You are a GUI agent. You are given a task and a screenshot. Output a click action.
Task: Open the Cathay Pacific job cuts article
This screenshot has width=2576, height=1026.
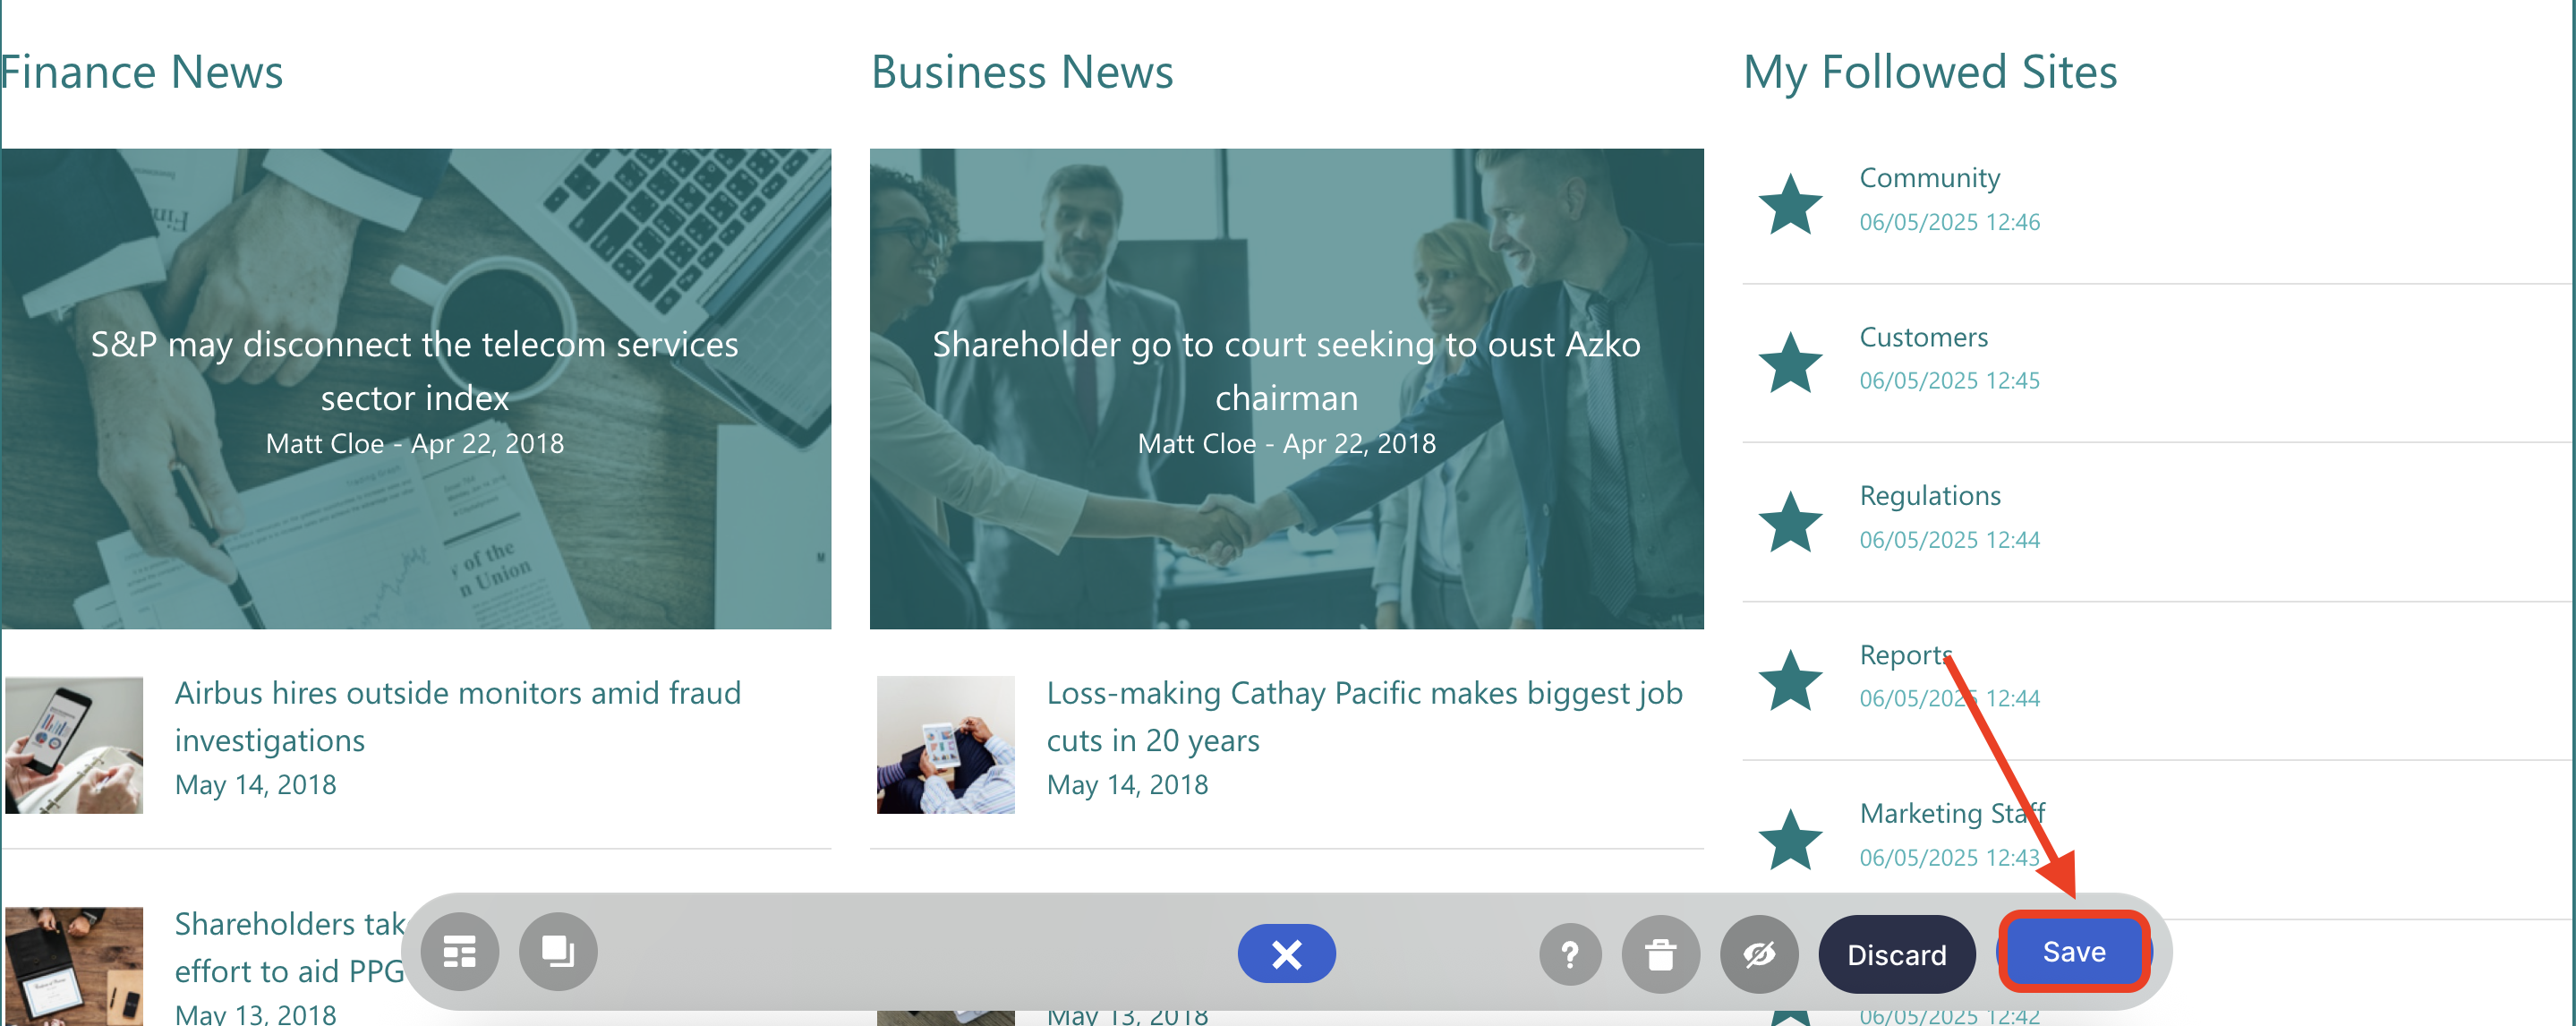[x=1364, y=716]
